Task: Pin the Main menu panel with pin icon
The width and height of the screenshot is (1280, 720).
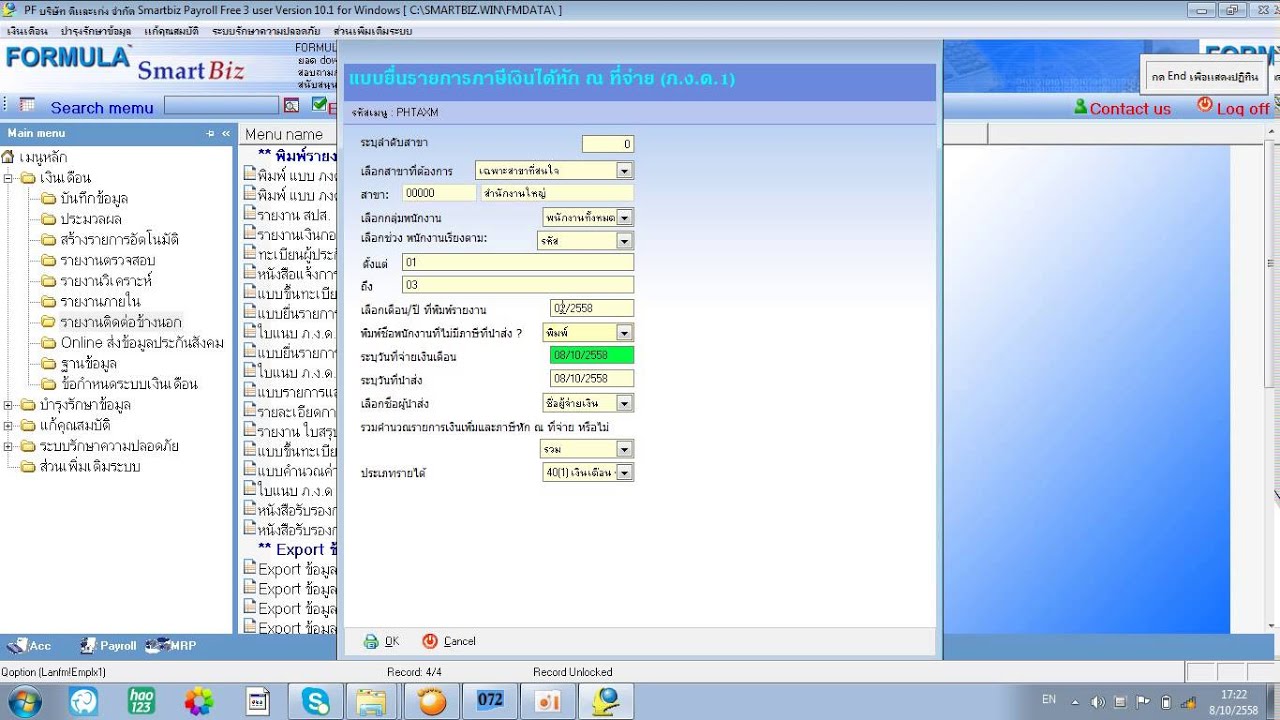Action: (211, 133)
